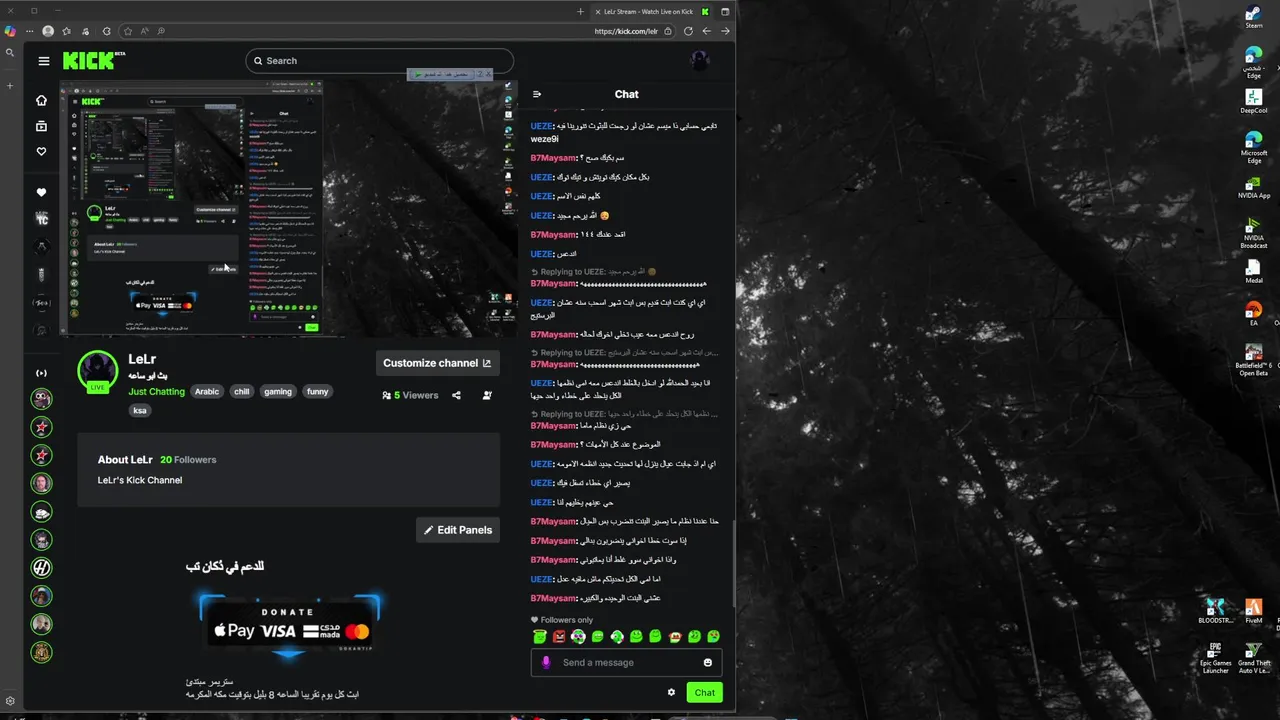This screenshot has width=1280, height=720.
Task: Click the share stream icon
Action: (457, 395)
